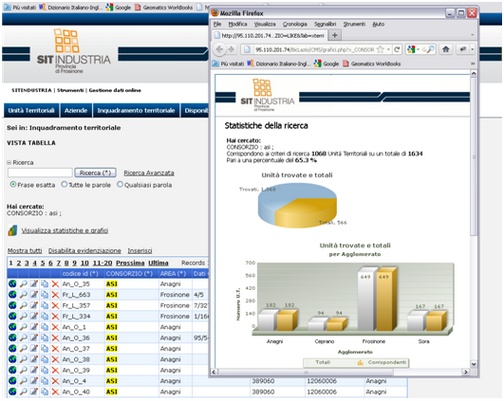Click the magnifier icon in the An_O_1 row

[x=23, y=327]
